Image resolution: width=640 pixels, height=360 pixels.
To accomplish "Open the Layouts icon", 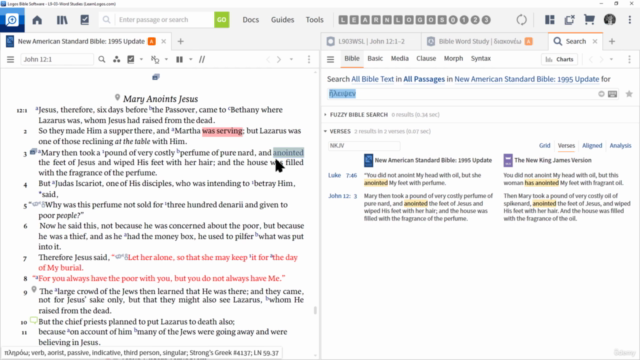I will (549, 20).
